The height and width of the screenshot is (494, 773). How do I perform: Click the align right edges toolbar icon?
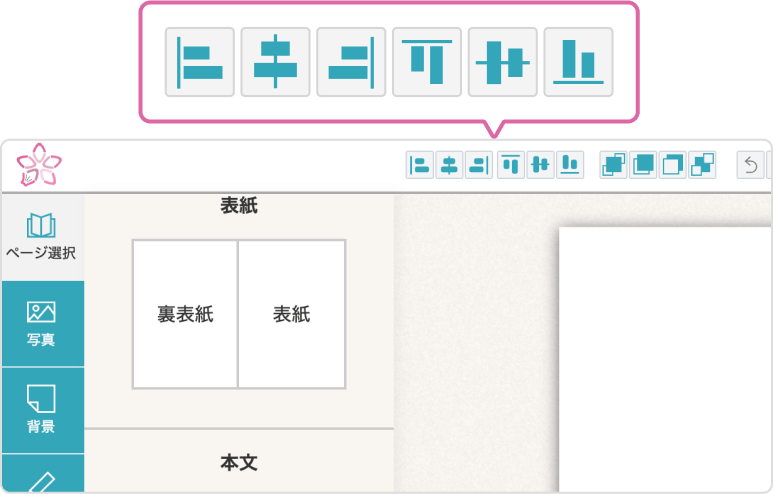tap(479, 165)
